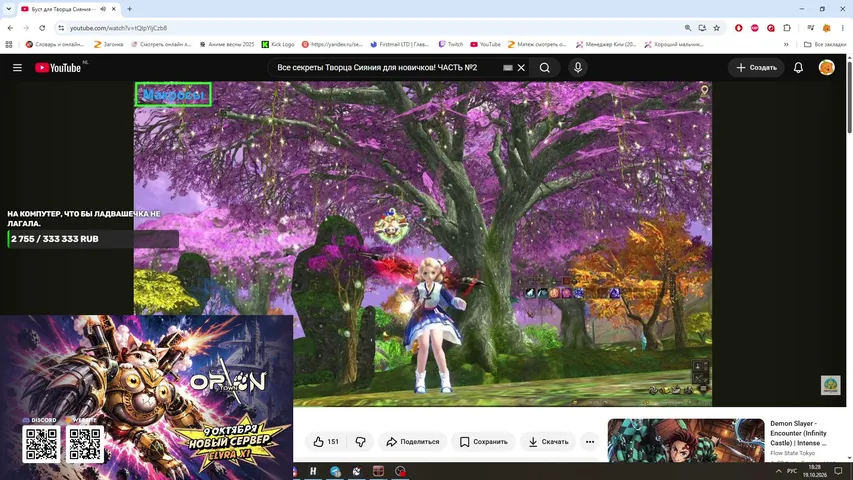Open Telegram in the taskbar
This screenshot has width=853, height=480.
tap(335, 471)
